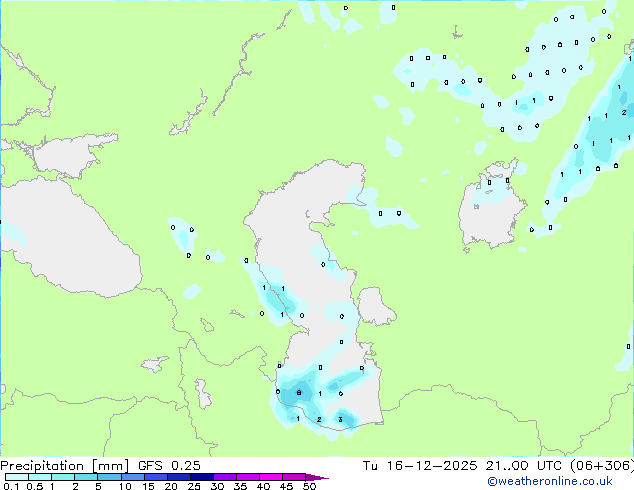Select the legend swatch between 2 and 5
Screen dimensions: 634x490
pyautogui.click(x=86, y=477)
